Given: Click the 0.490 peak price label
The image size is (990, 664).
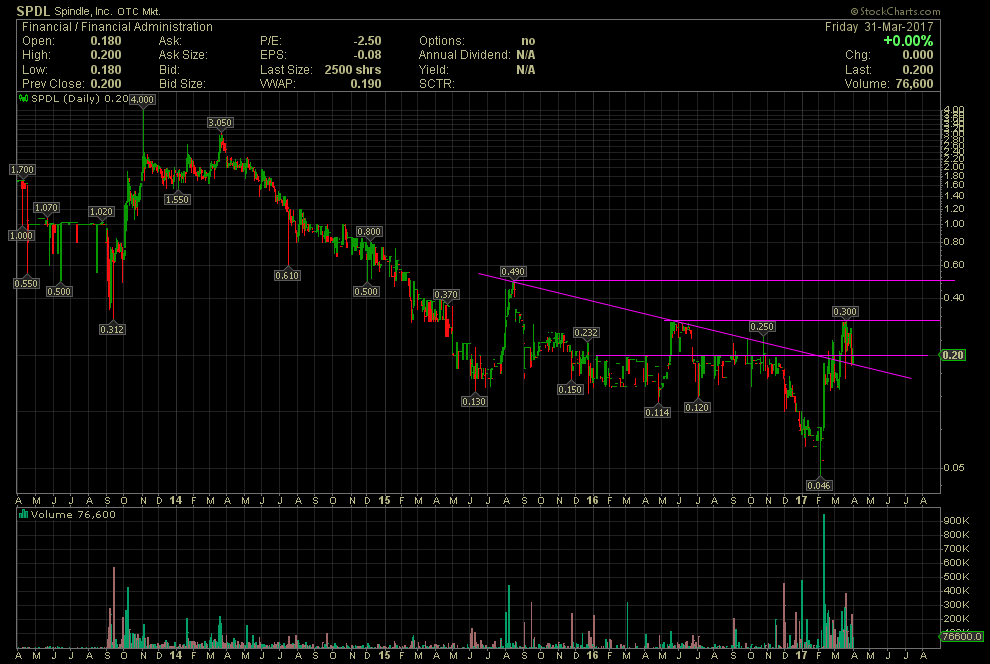Looking at the screenshot, I should 513,272.
